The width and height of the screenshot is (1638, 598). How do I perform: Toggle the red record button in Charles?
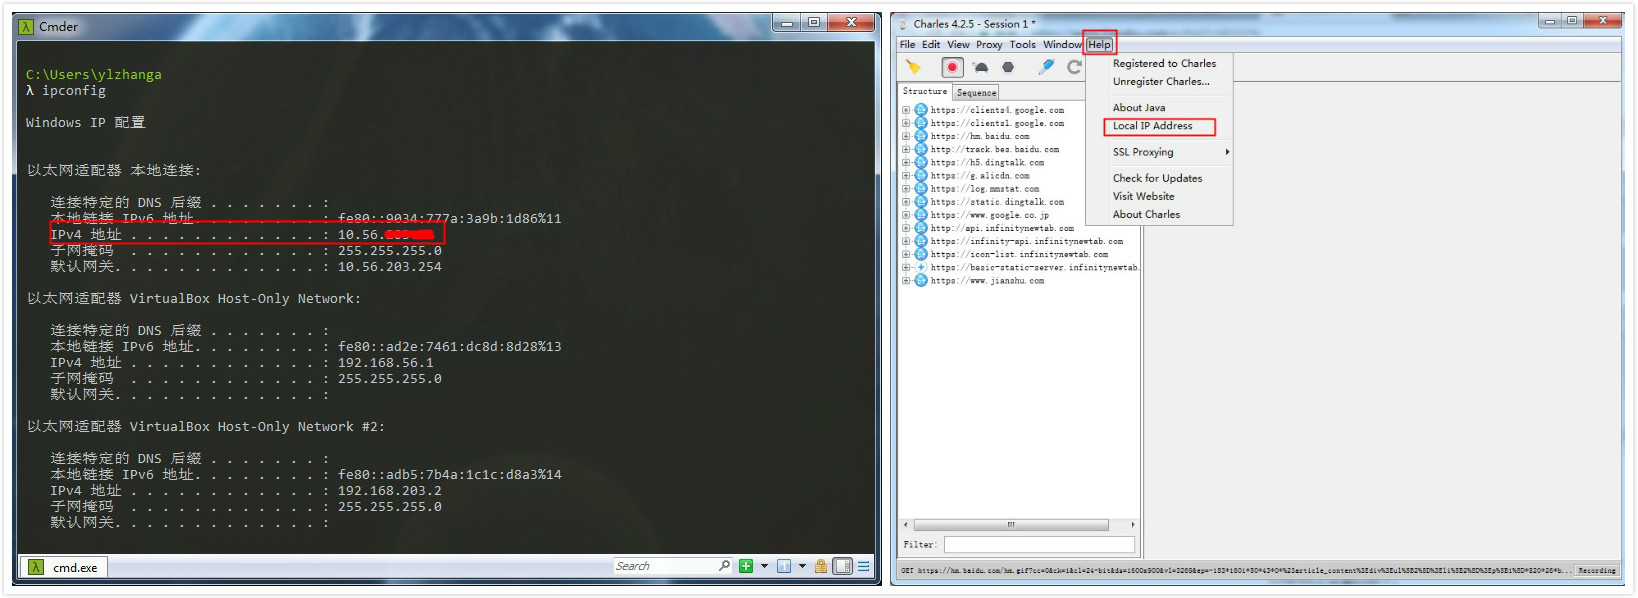pyautogui.click(x=952, y=67)
